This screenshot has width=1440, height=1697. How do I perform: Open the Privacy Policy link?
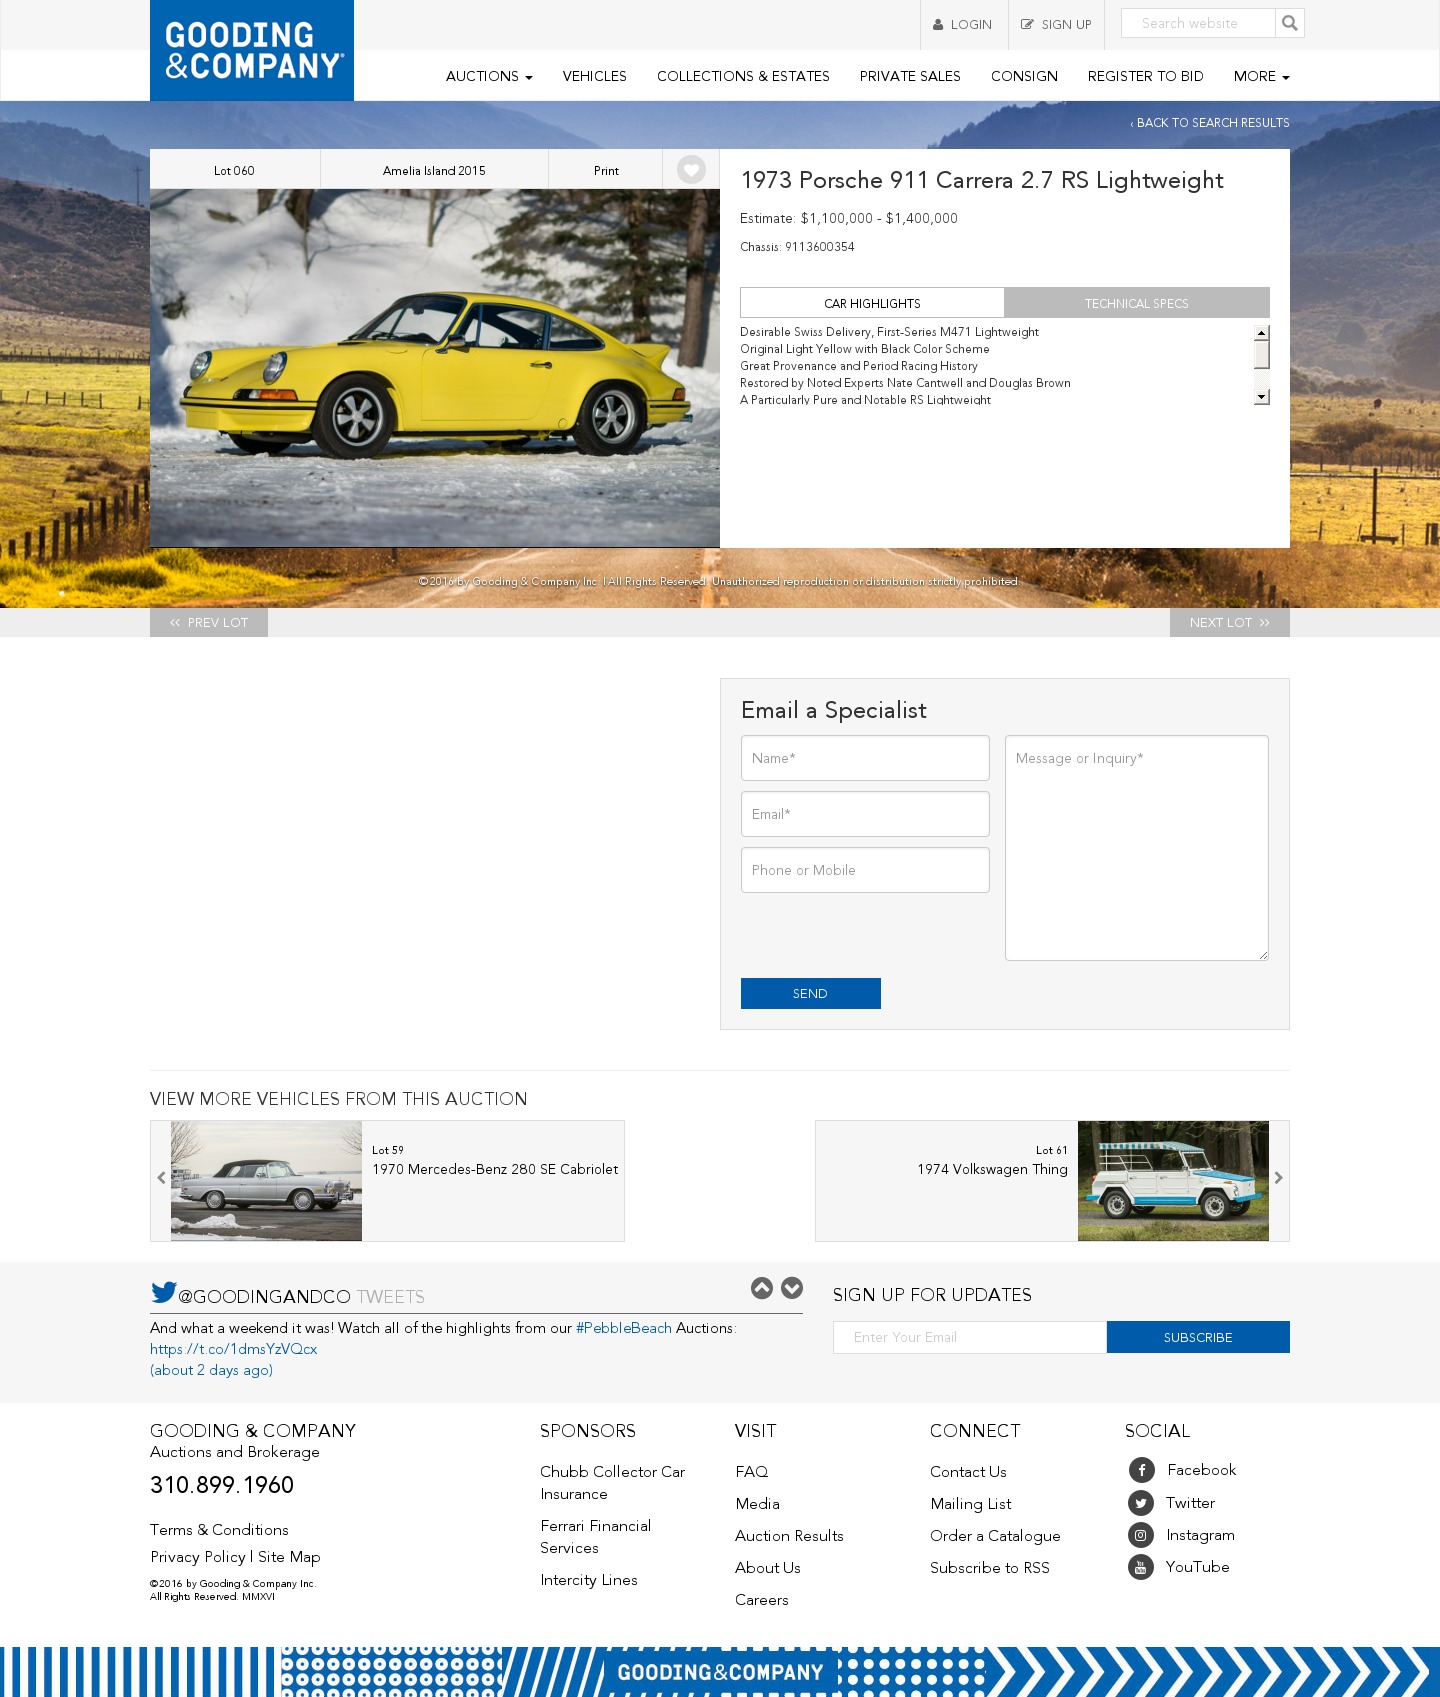click(198, 1557)
